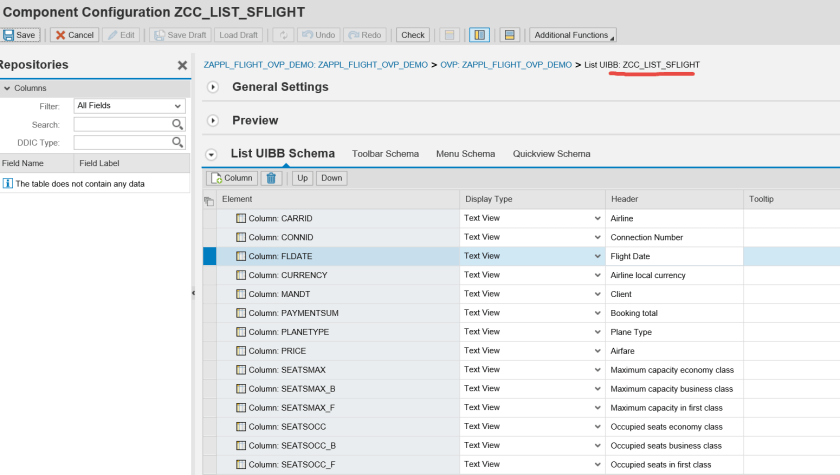The height and width of the screenshot is (475, 840).
Task: Add a new column with the Column button
Action: (x=231, y=178)
